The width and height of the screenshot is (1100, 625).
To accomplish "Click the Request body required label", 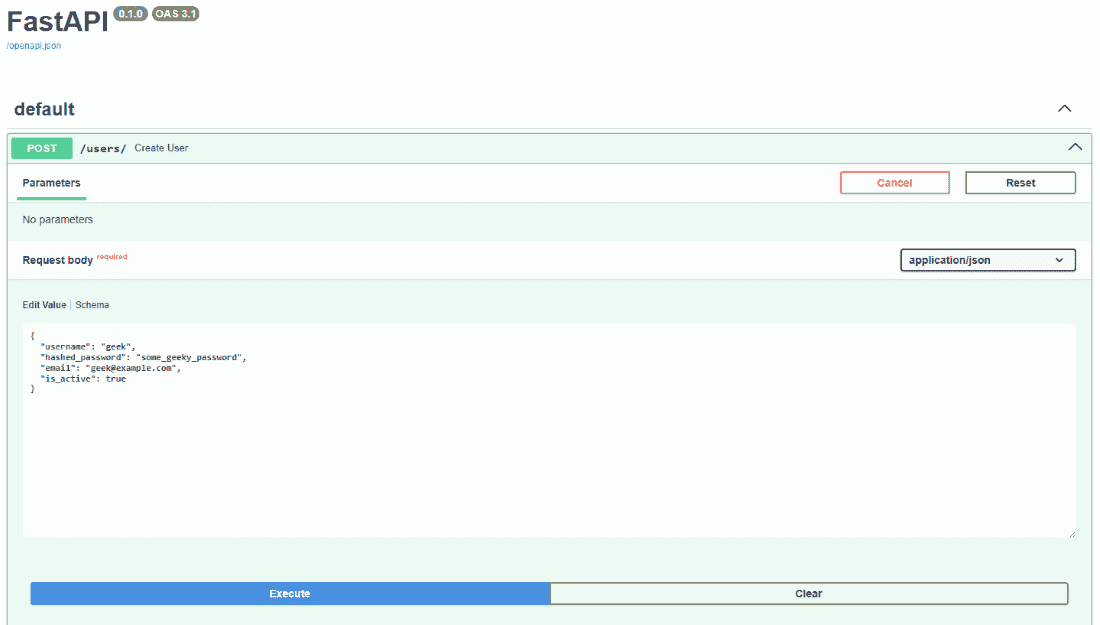I will tap(58, 259).
